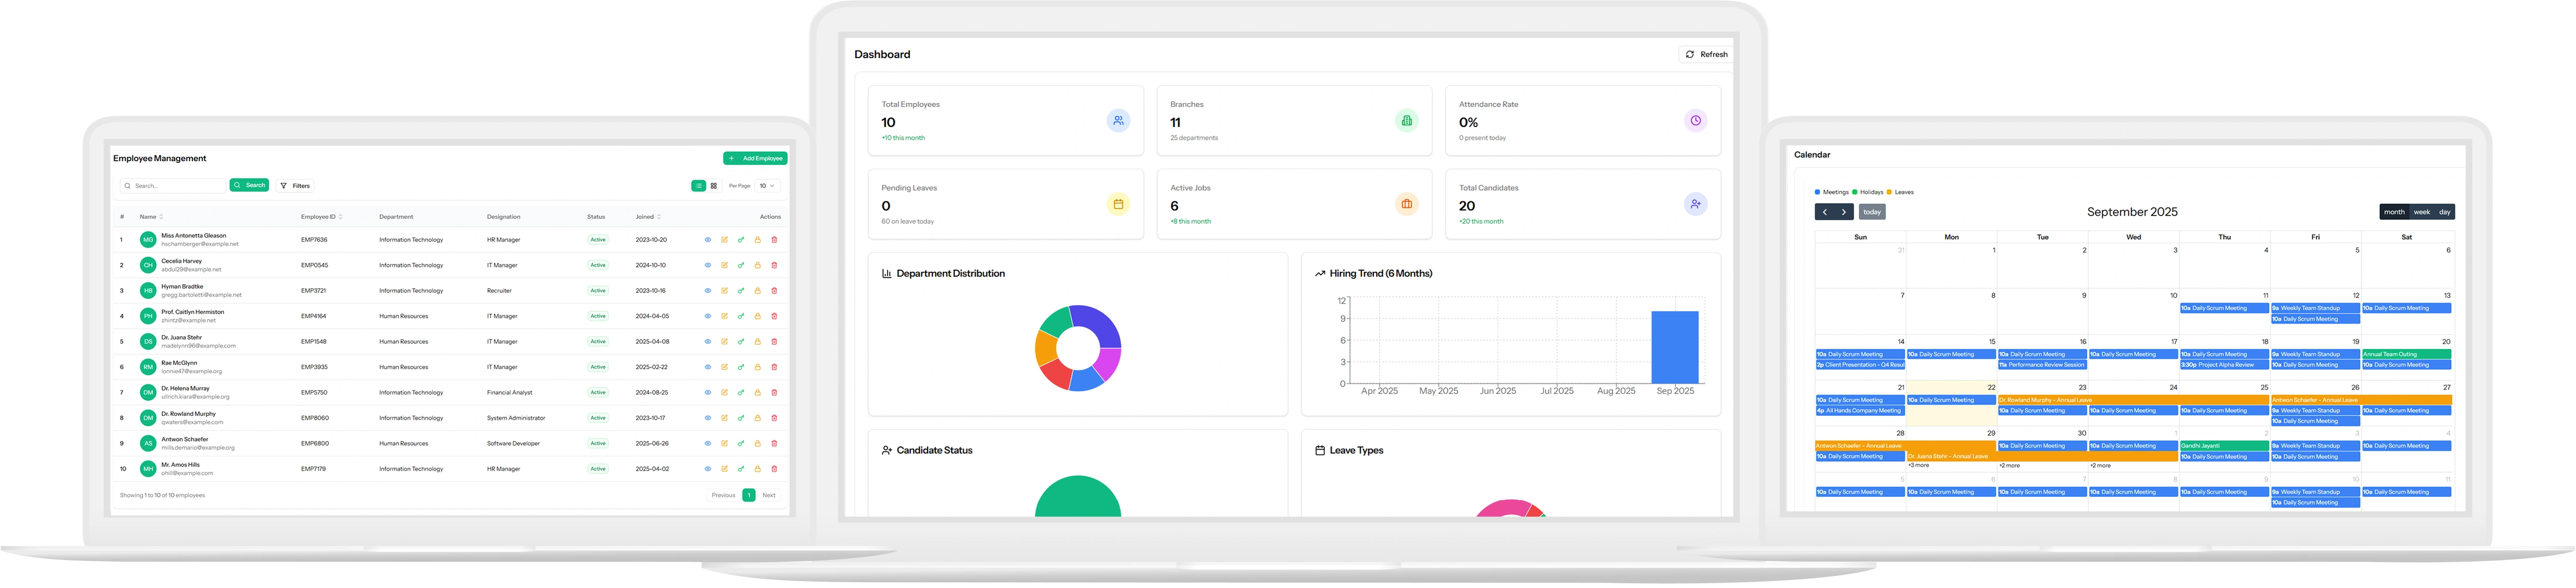Click the blue Sep 2025 hiring bar

pos(1674,347)
